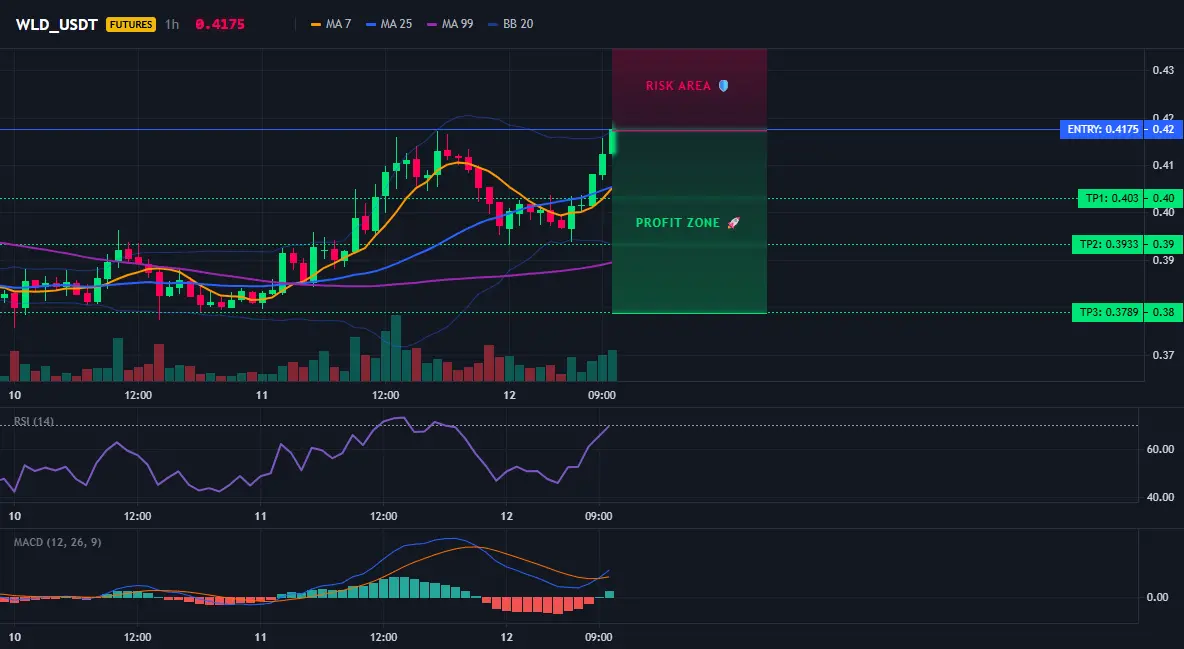Viewport: 1184px width, 649px height.
Task: Click the 60.00 RSI axis value
Action: (x=1161, y=449)
